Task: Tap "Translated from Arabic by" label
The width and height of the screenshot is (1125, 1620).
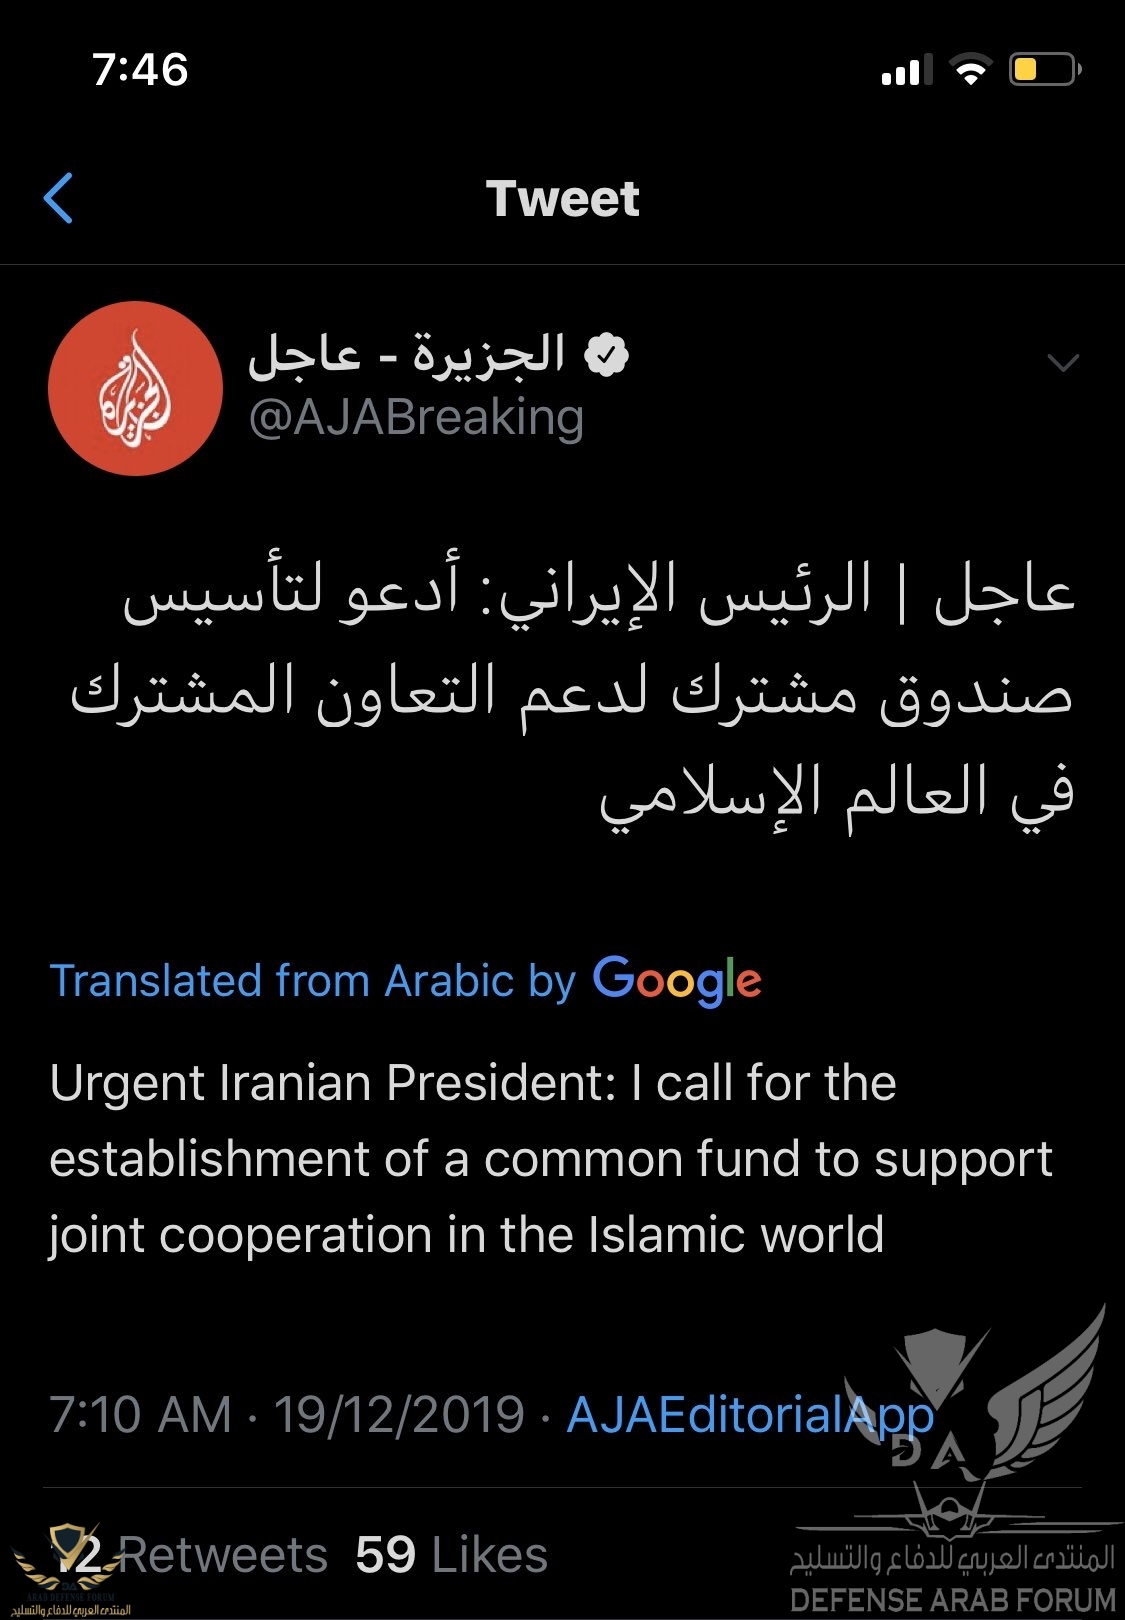Action: 313,981
